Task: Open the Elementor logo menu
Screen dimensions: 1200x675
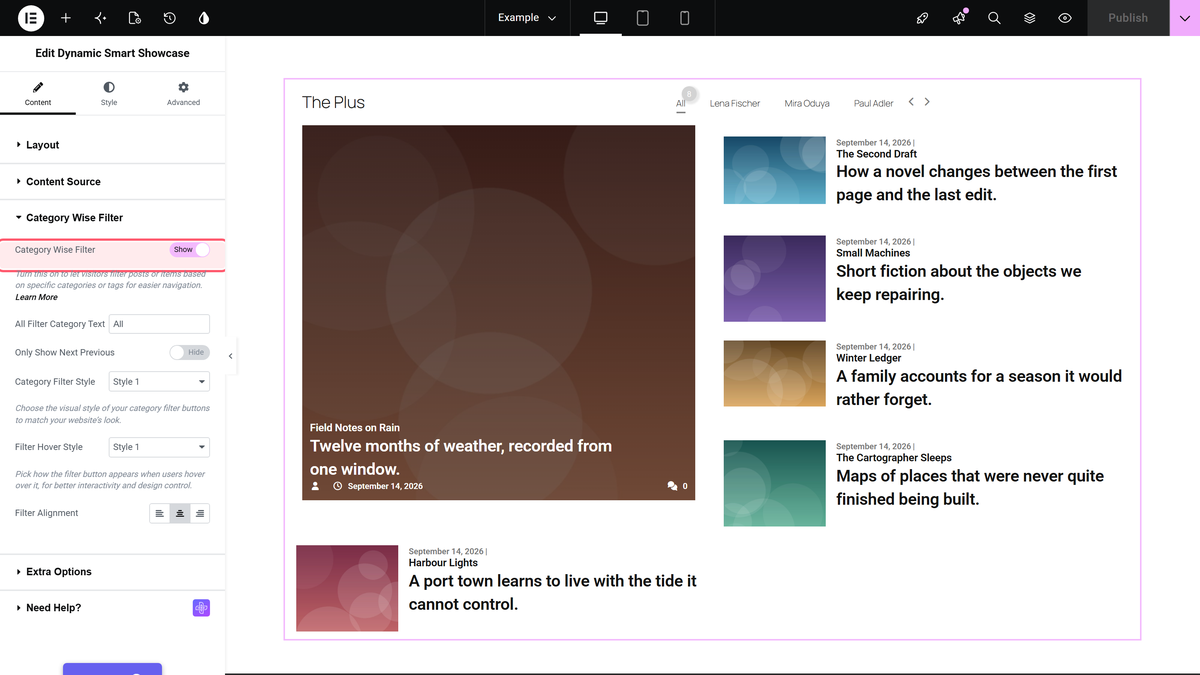Action: [30, 18]
